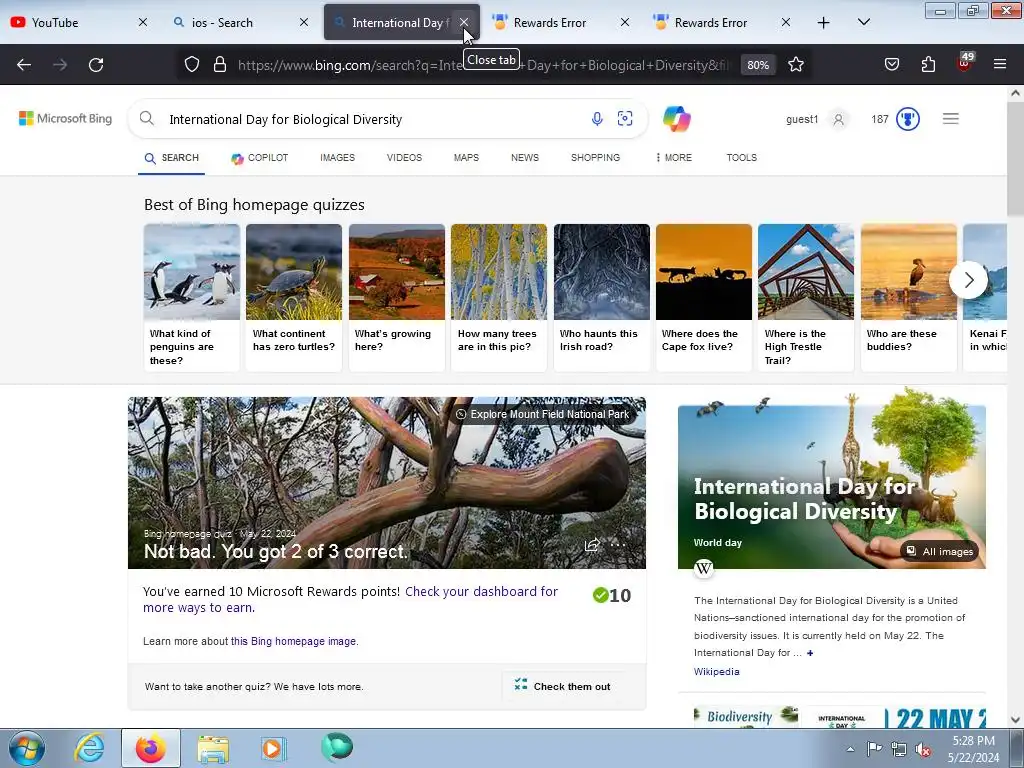
Task: Click the All images button
Action: pyautogui.click(x=939, y=551)
